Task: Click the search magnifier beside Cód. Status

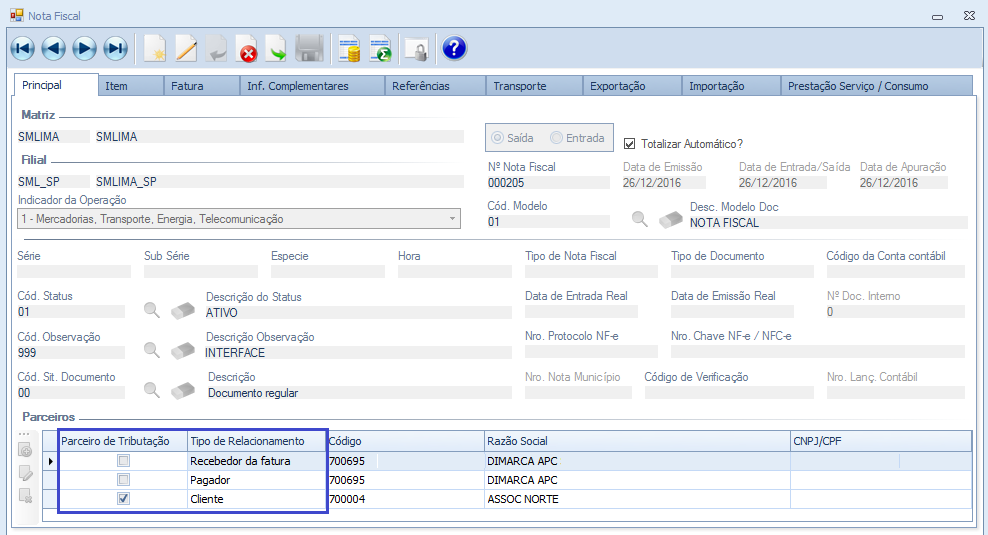Action: (x=152, y=311)
